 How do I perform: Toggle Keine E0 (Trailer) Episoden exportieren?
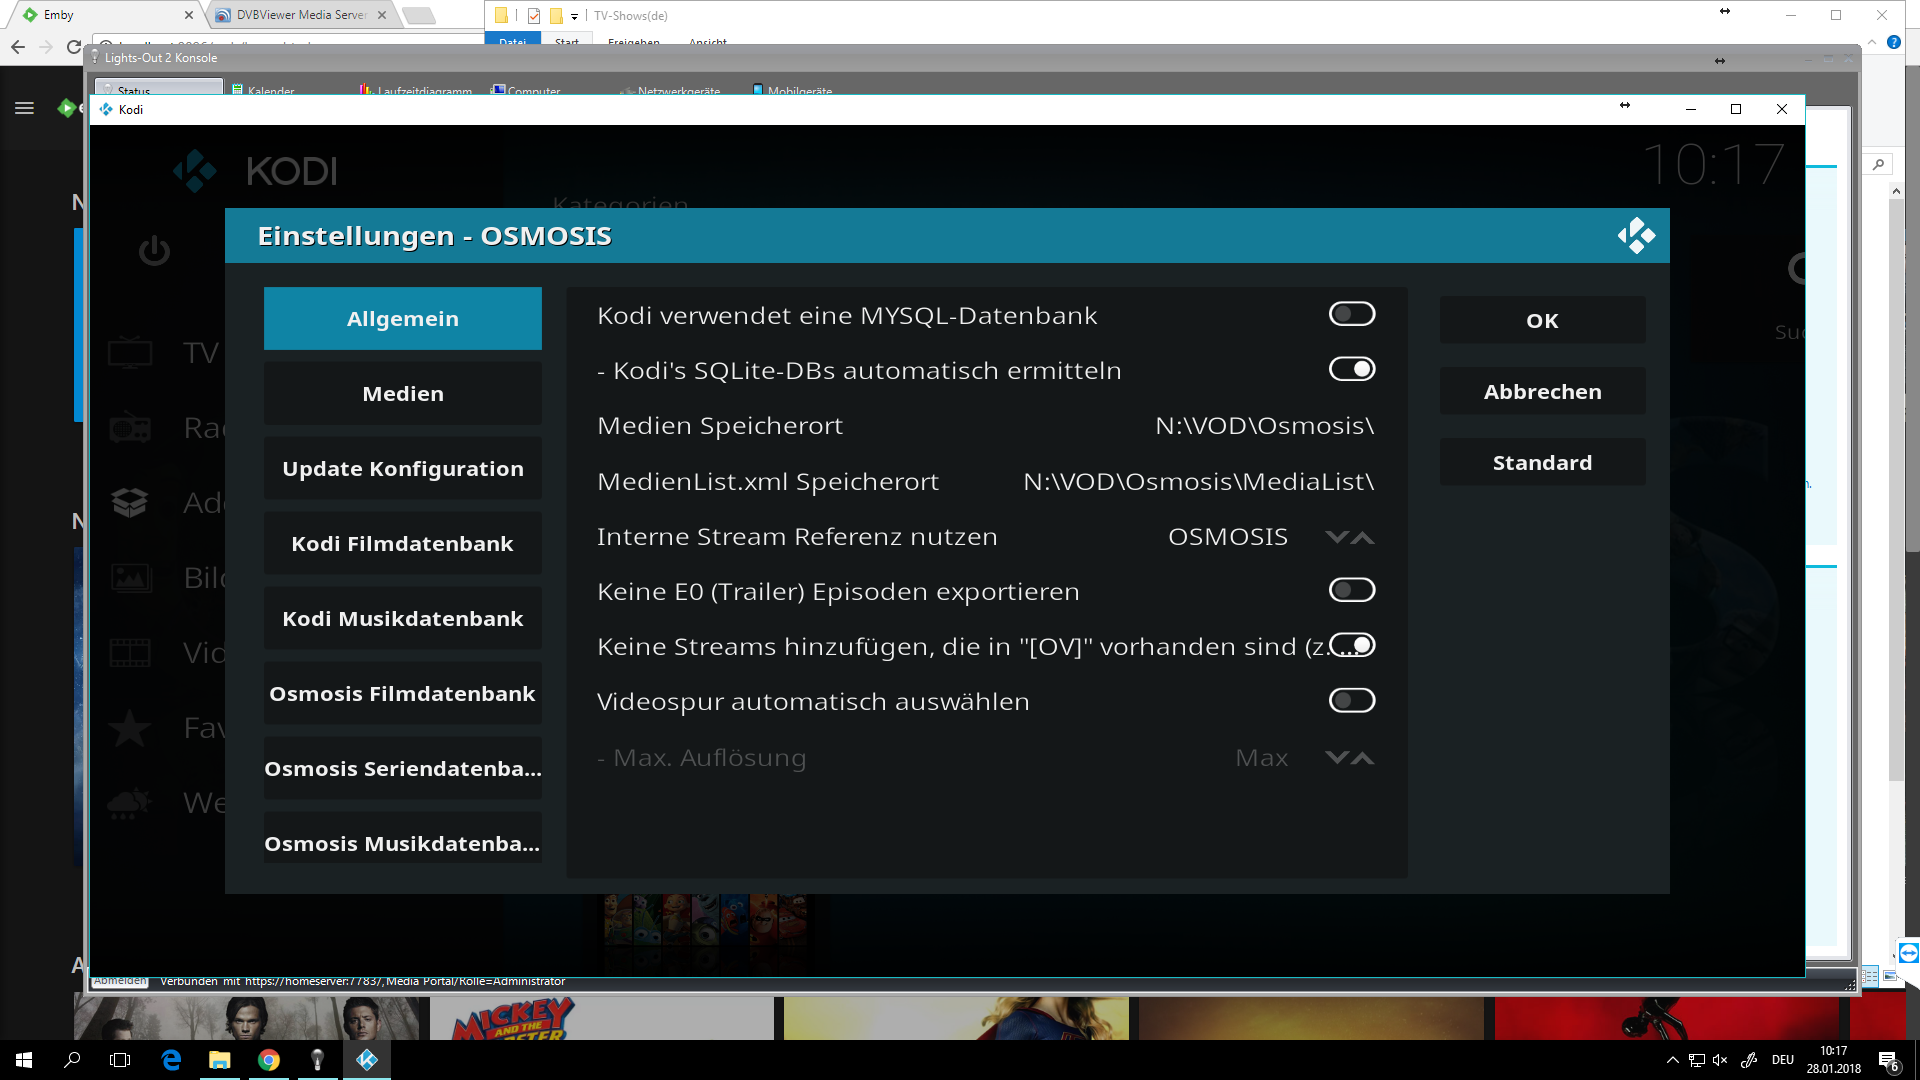[x=1352, y=590]
